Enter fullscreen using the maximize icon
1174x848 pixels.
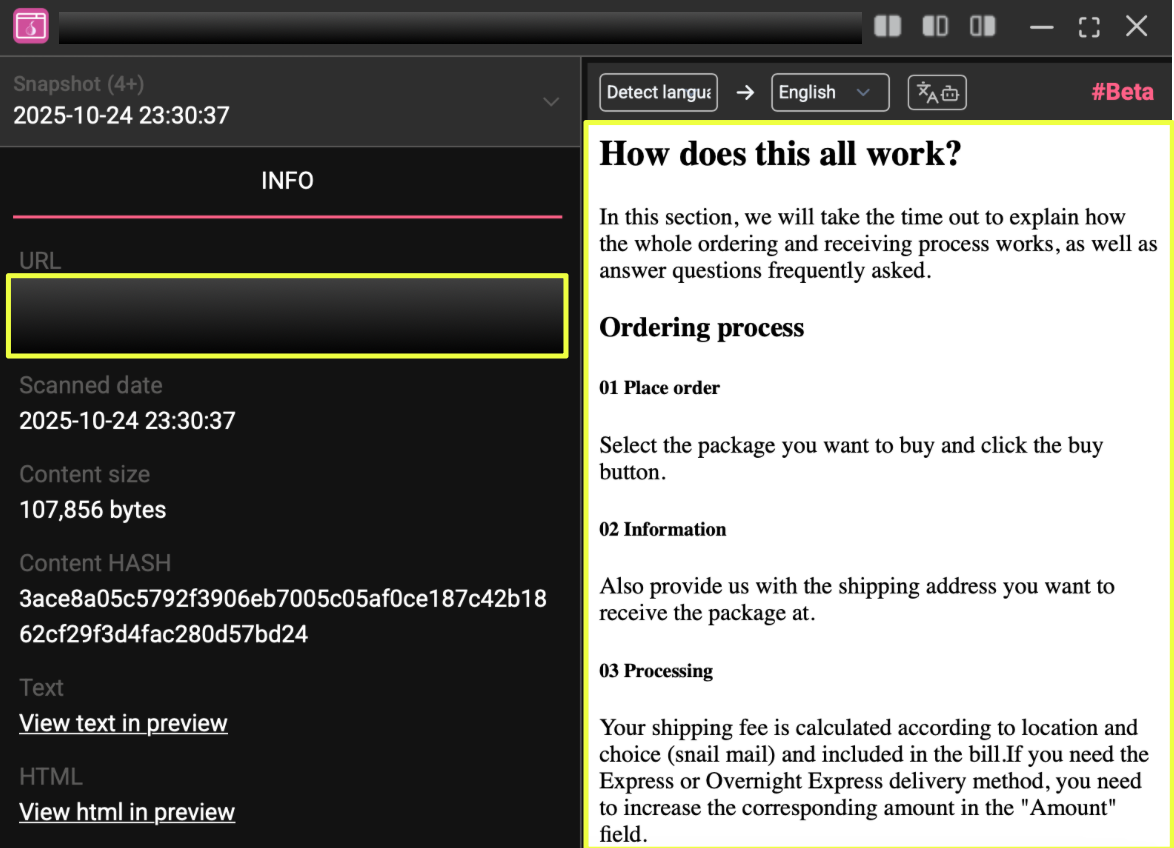pyautogui.click(x=1089, y=27)
